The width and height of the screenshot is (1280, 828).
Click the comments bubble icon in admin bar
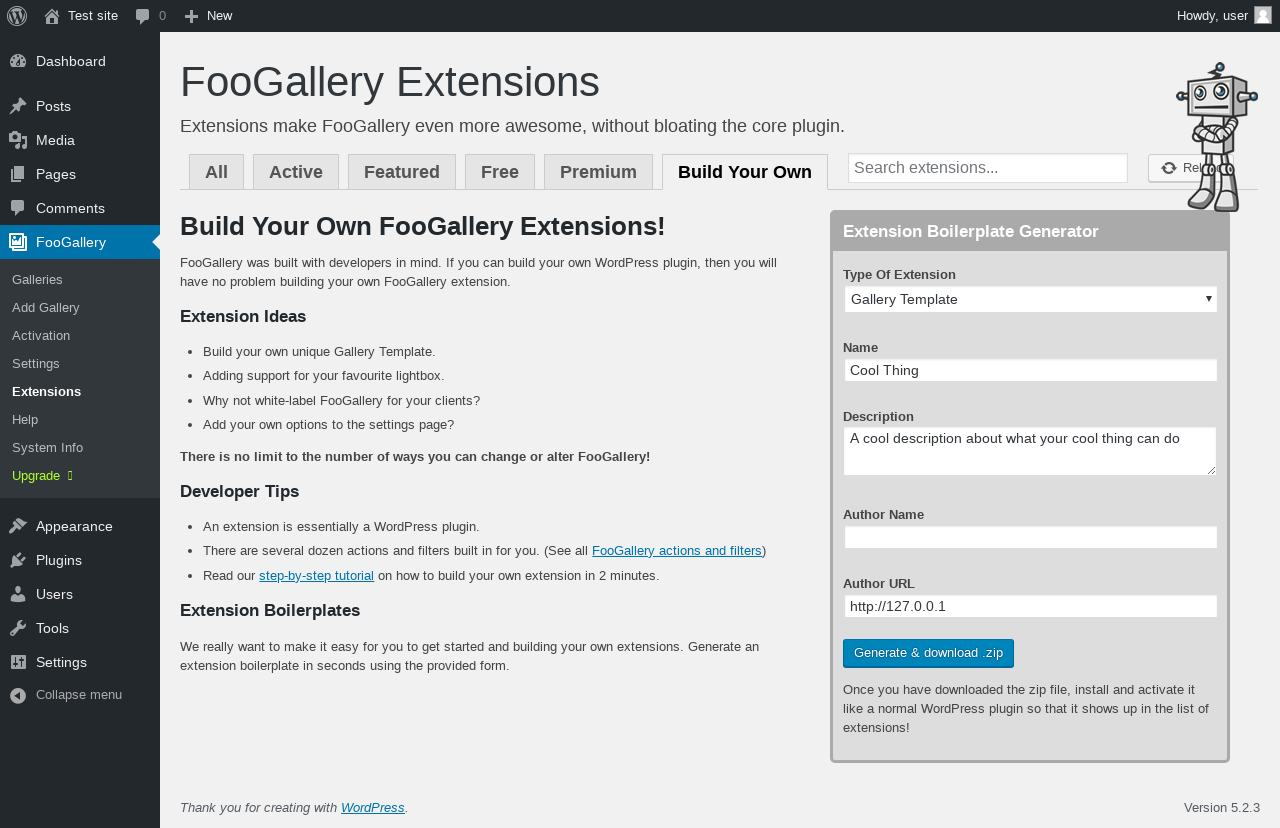143,16
